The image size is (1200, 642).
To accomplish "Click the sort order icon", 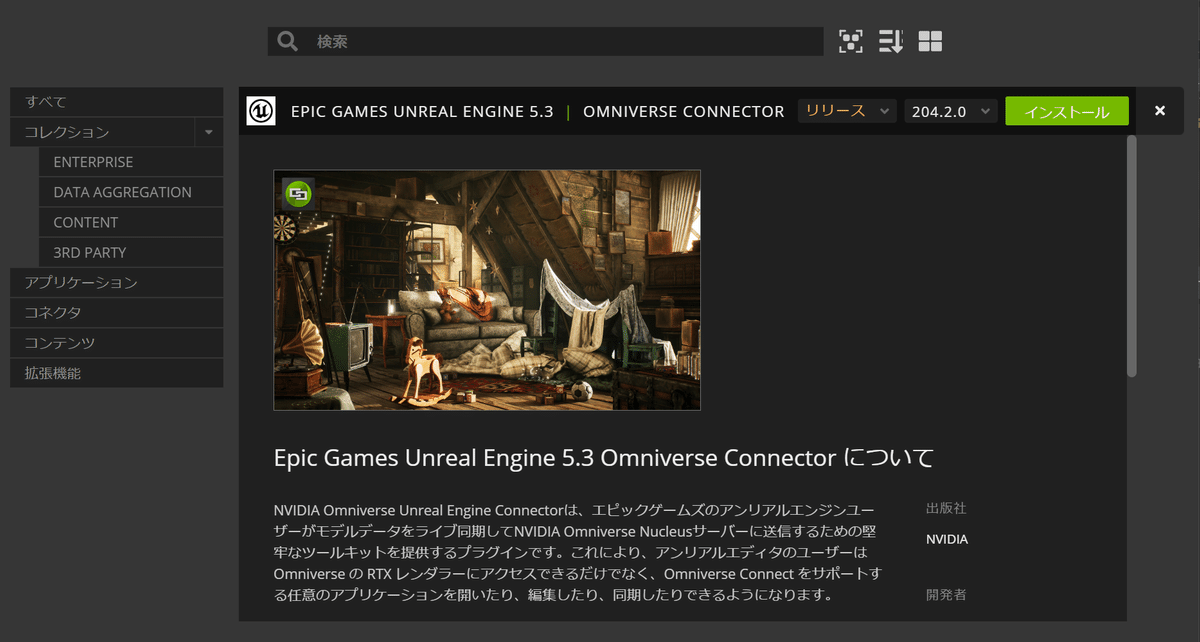I will click(890, 41).
